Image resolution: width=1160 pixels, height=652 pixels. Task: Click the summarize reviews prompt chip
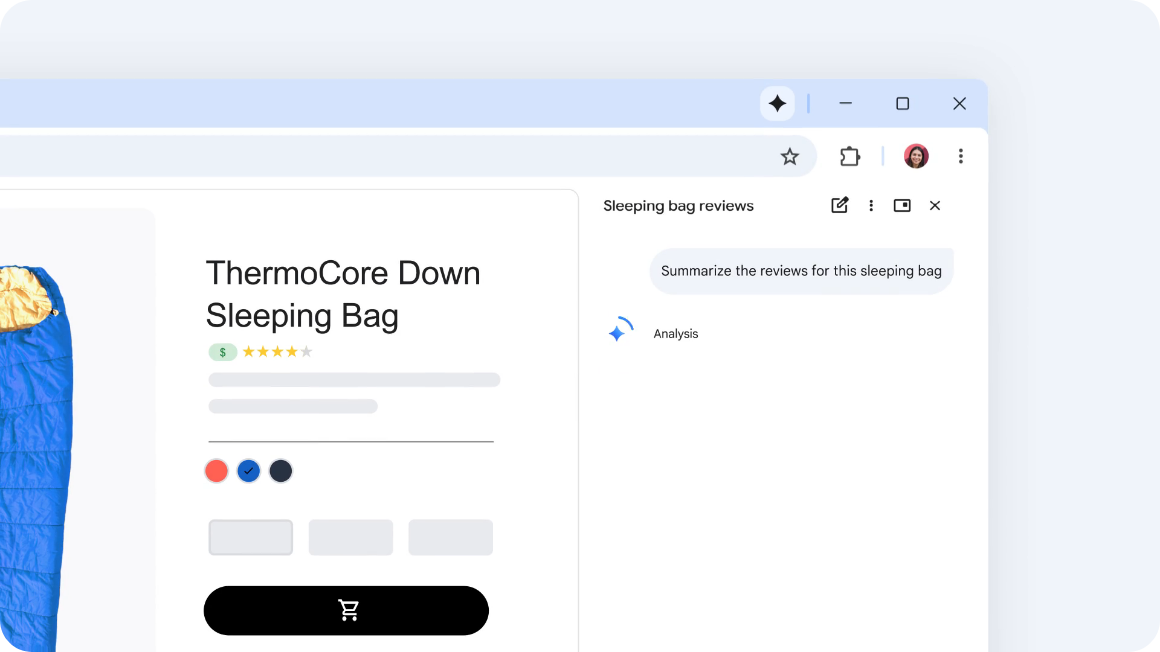(x=800, y=270)
